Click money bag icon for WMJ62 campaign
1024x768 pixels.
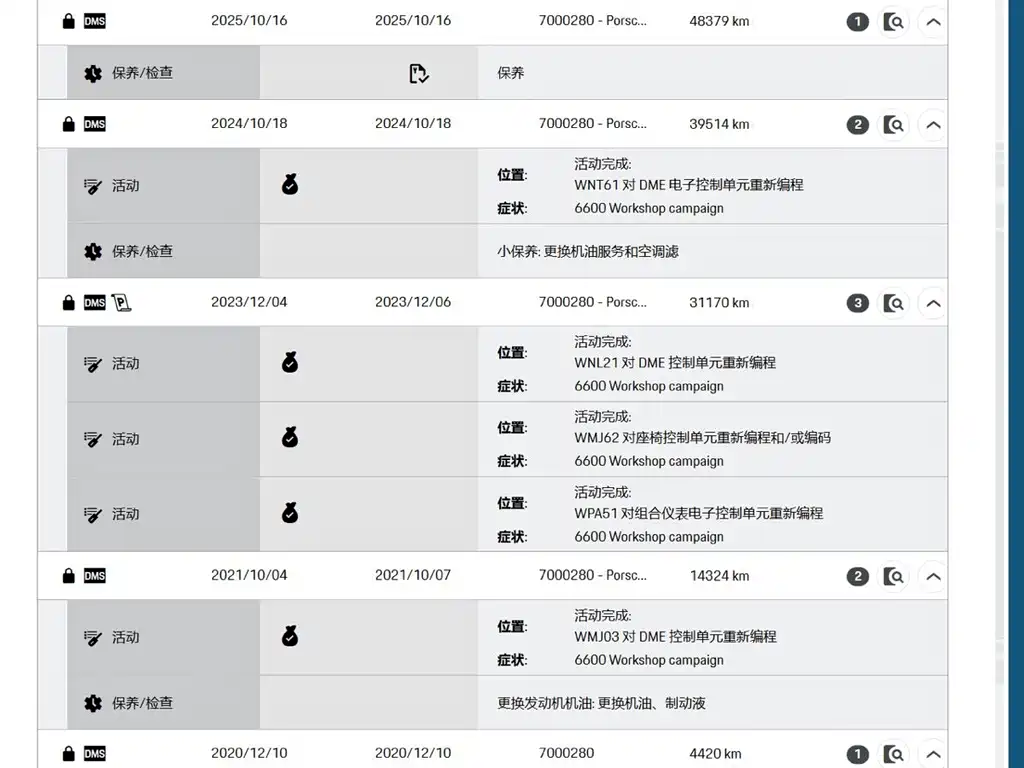290,437
